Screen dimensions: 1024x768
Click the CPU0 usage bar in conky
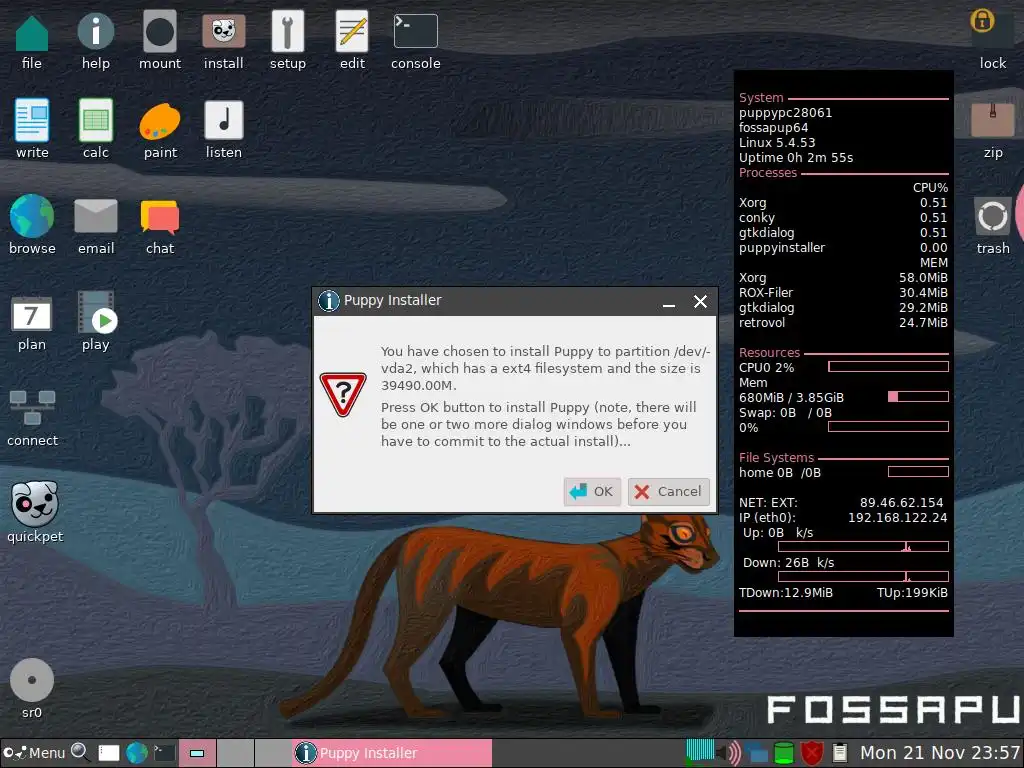(x=888, y=367)
